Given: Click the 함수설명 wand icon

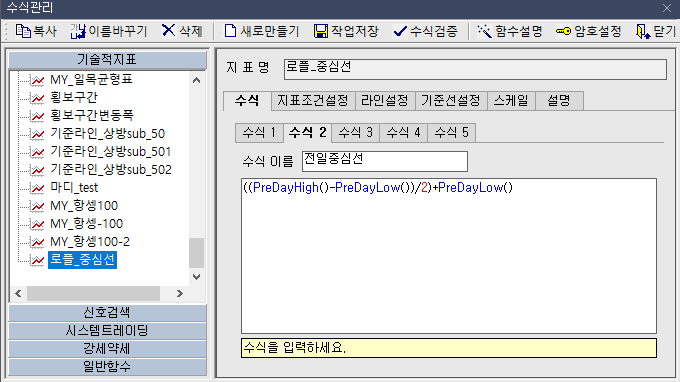Looking at the screenshot, I should pos(484,31).
